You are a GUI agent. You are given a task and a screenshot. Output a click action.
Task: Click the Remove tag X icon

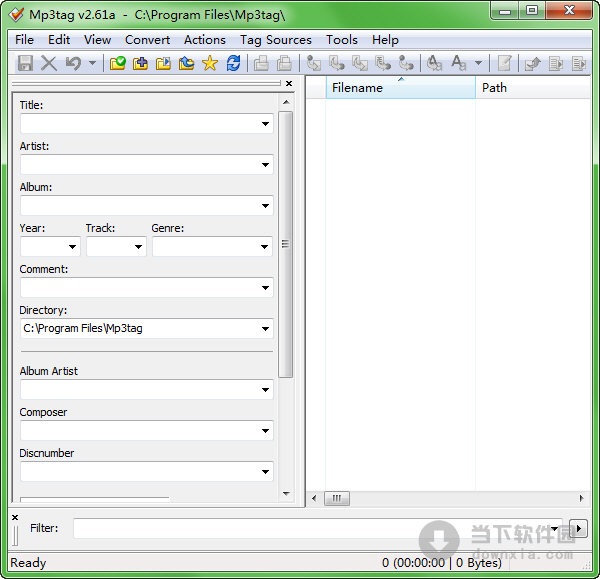tap(49, 63)
